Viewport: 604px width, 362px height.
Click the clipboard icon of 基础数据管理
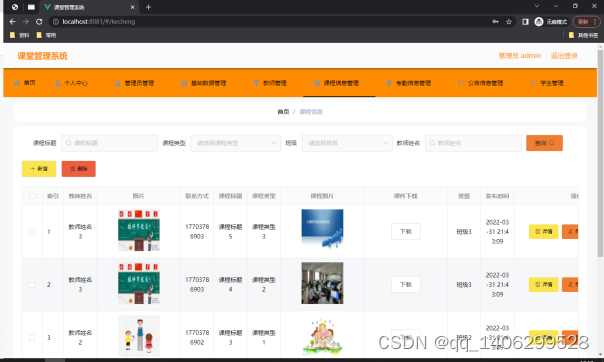184,83
